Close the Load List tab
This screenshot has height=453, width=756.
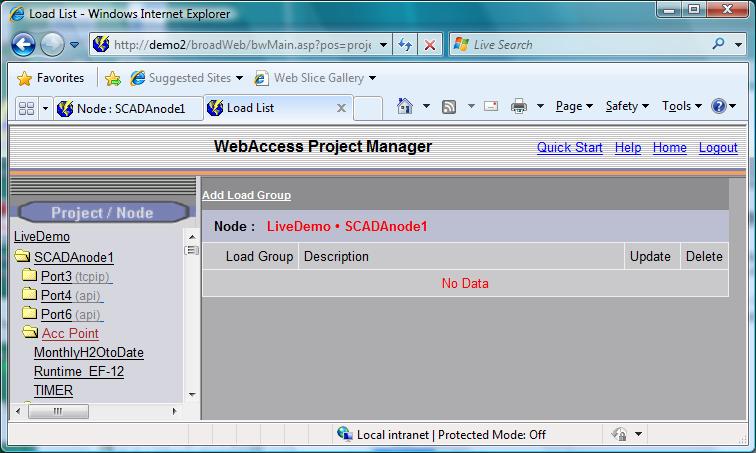pos(341,108)
